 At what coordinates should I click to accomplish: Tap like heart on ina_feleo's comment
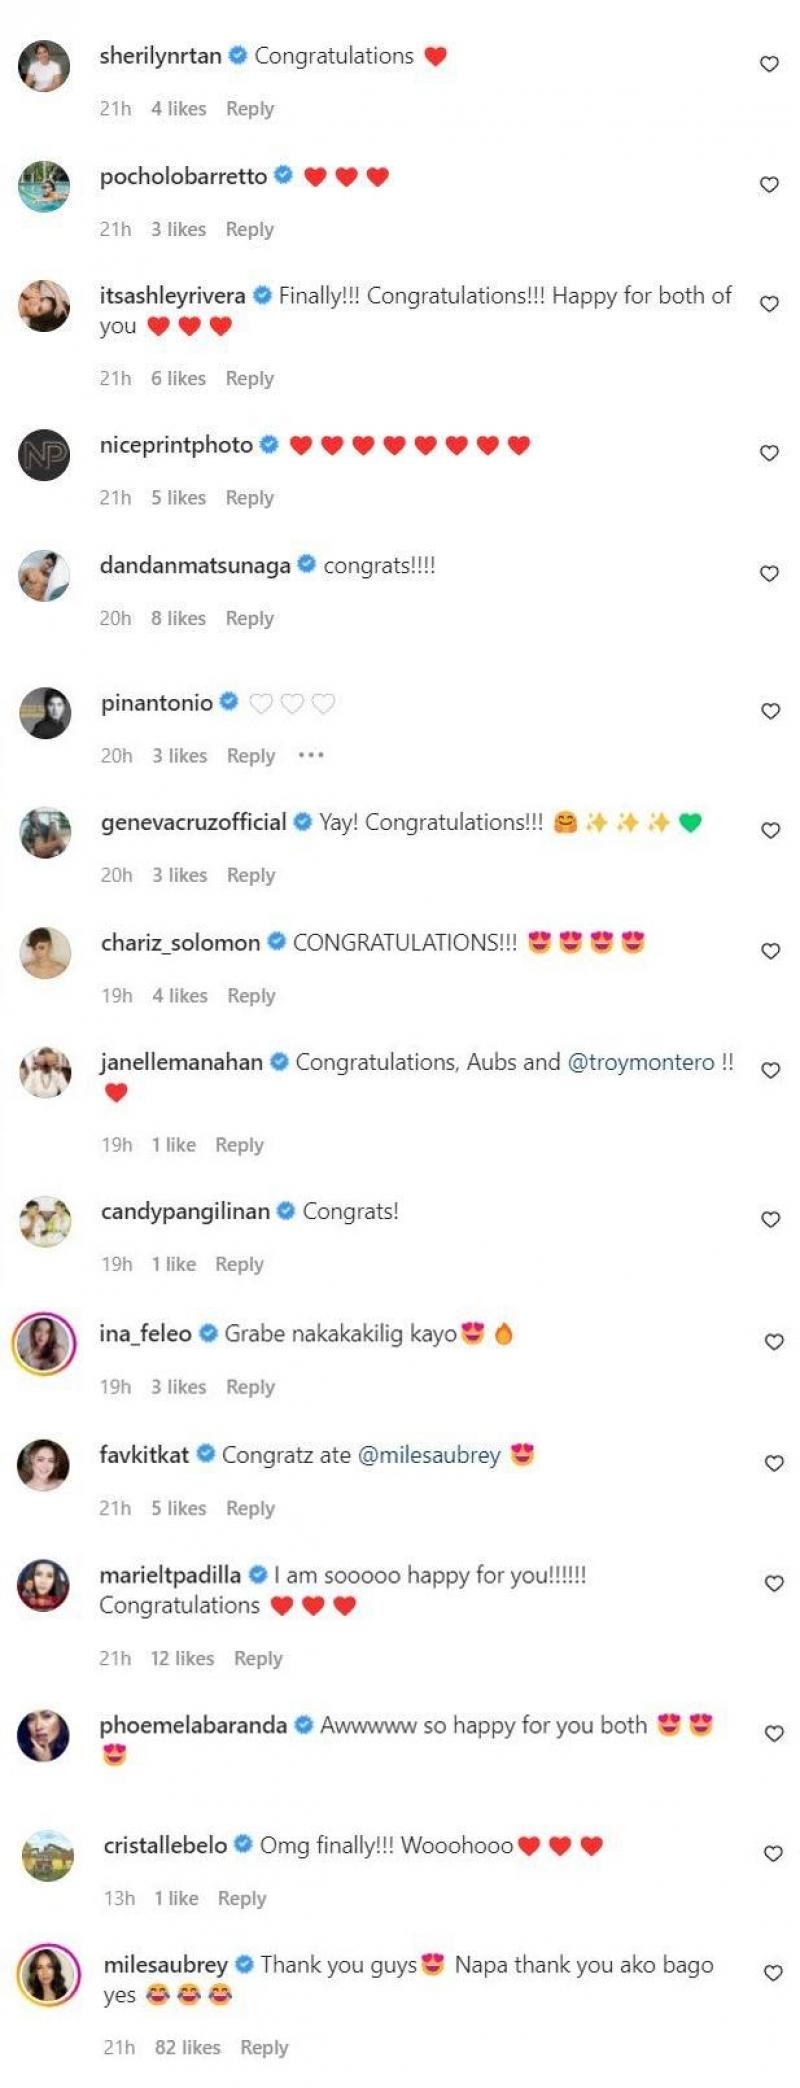[773, 1341]
